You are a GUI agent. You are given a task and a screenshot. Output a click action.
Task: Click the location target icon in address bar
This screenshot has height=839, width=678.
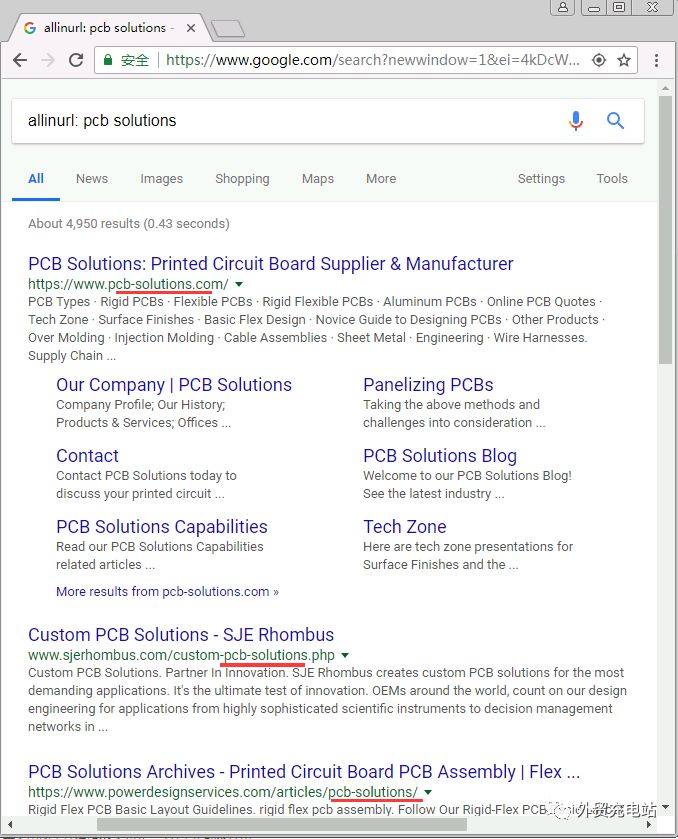tap(598, 60)
